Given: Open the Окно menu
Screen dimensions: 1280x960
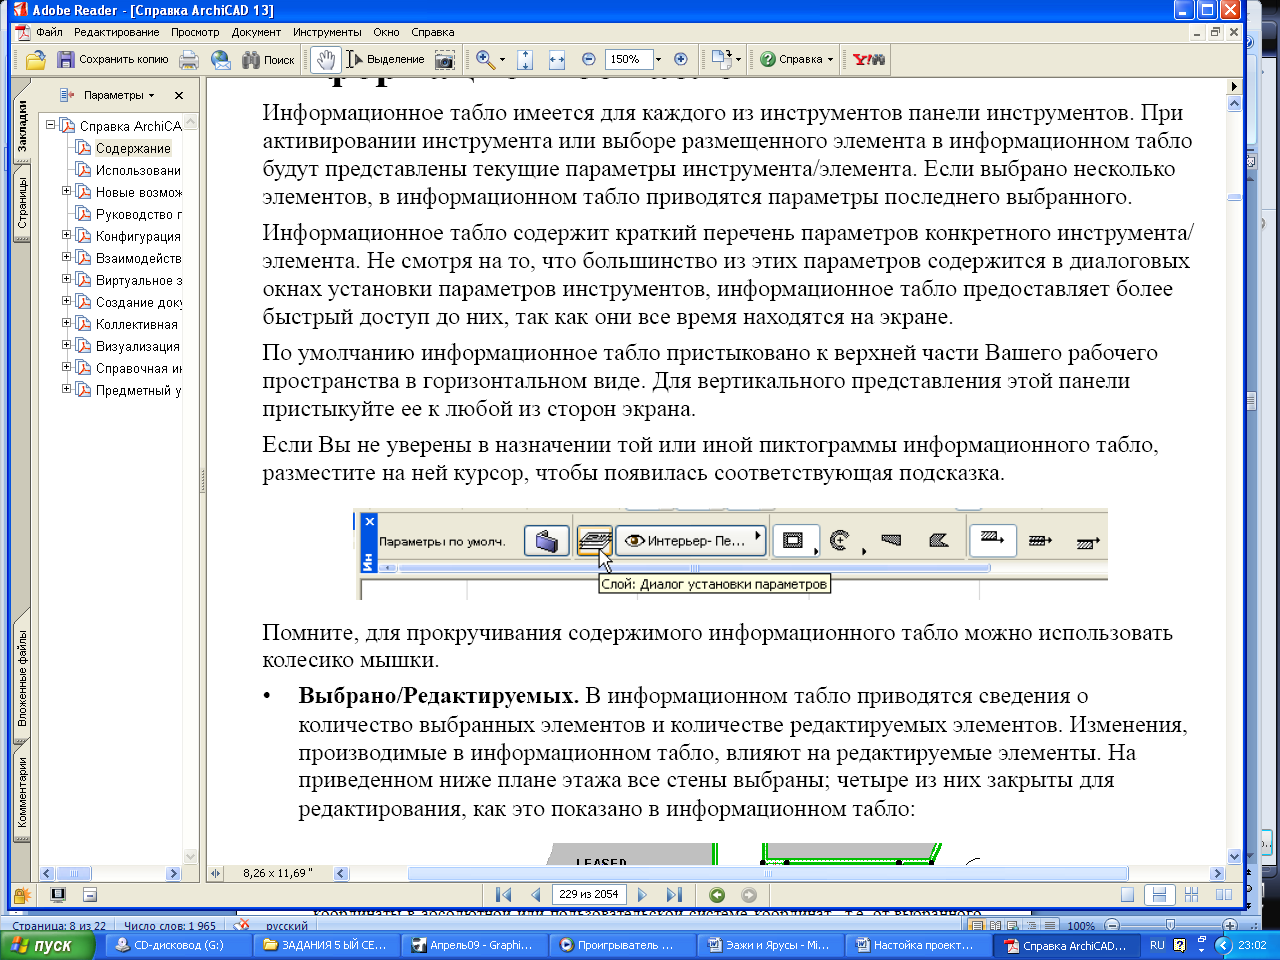Looking at the screenshot, I should click(x=386, y=32).
